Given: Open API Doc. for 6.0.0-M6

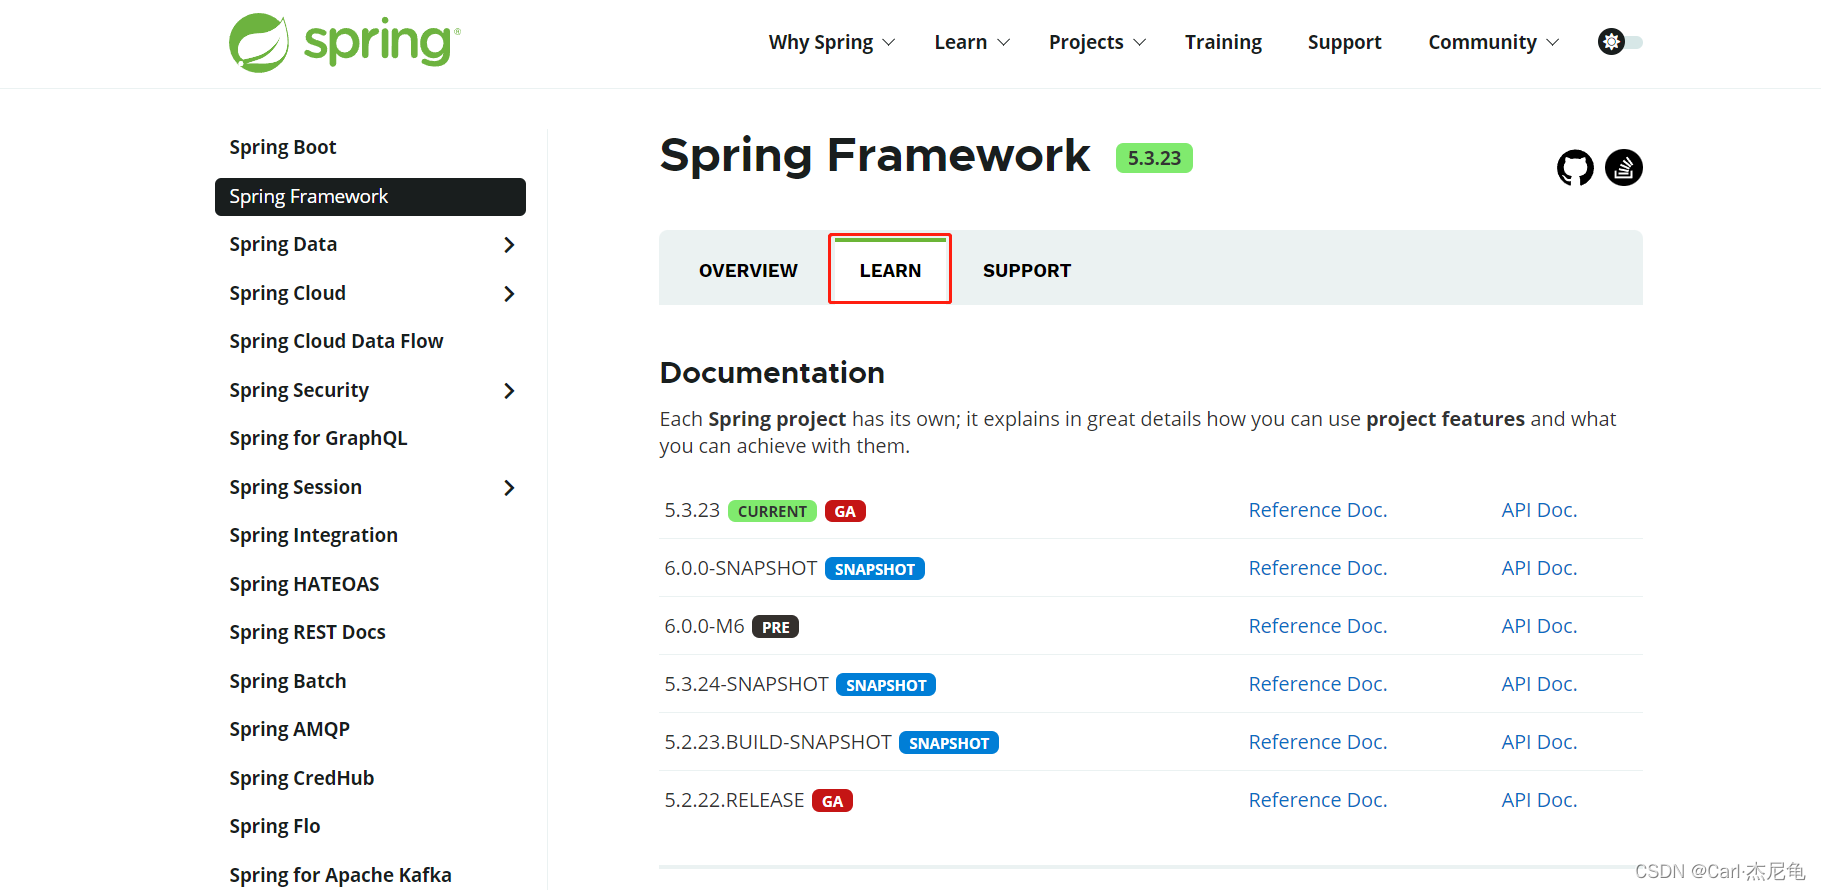Looking at the screenshot, I should click(1539, 626).
